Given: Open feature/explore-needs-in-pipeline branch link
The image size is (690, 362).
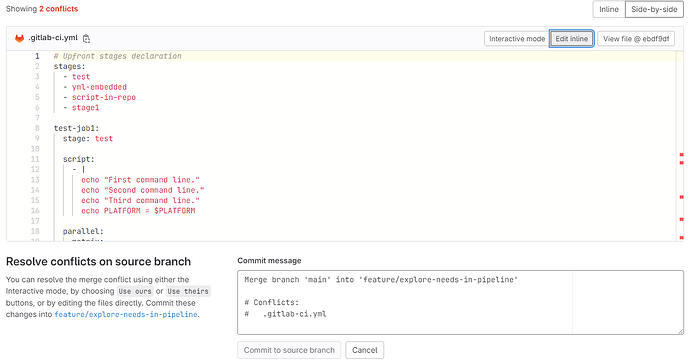Looking at the screenshot, I should click(x=126, y=314).
